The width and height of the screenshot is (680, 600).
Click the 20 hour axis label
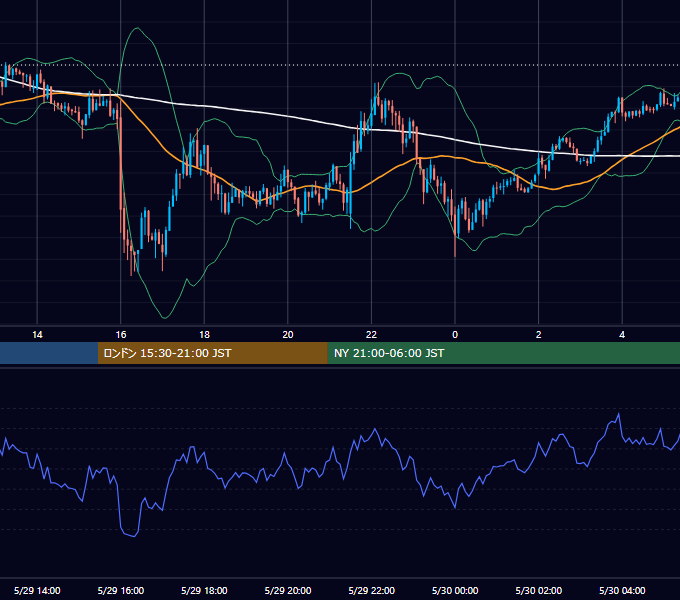tap(288, 335)
